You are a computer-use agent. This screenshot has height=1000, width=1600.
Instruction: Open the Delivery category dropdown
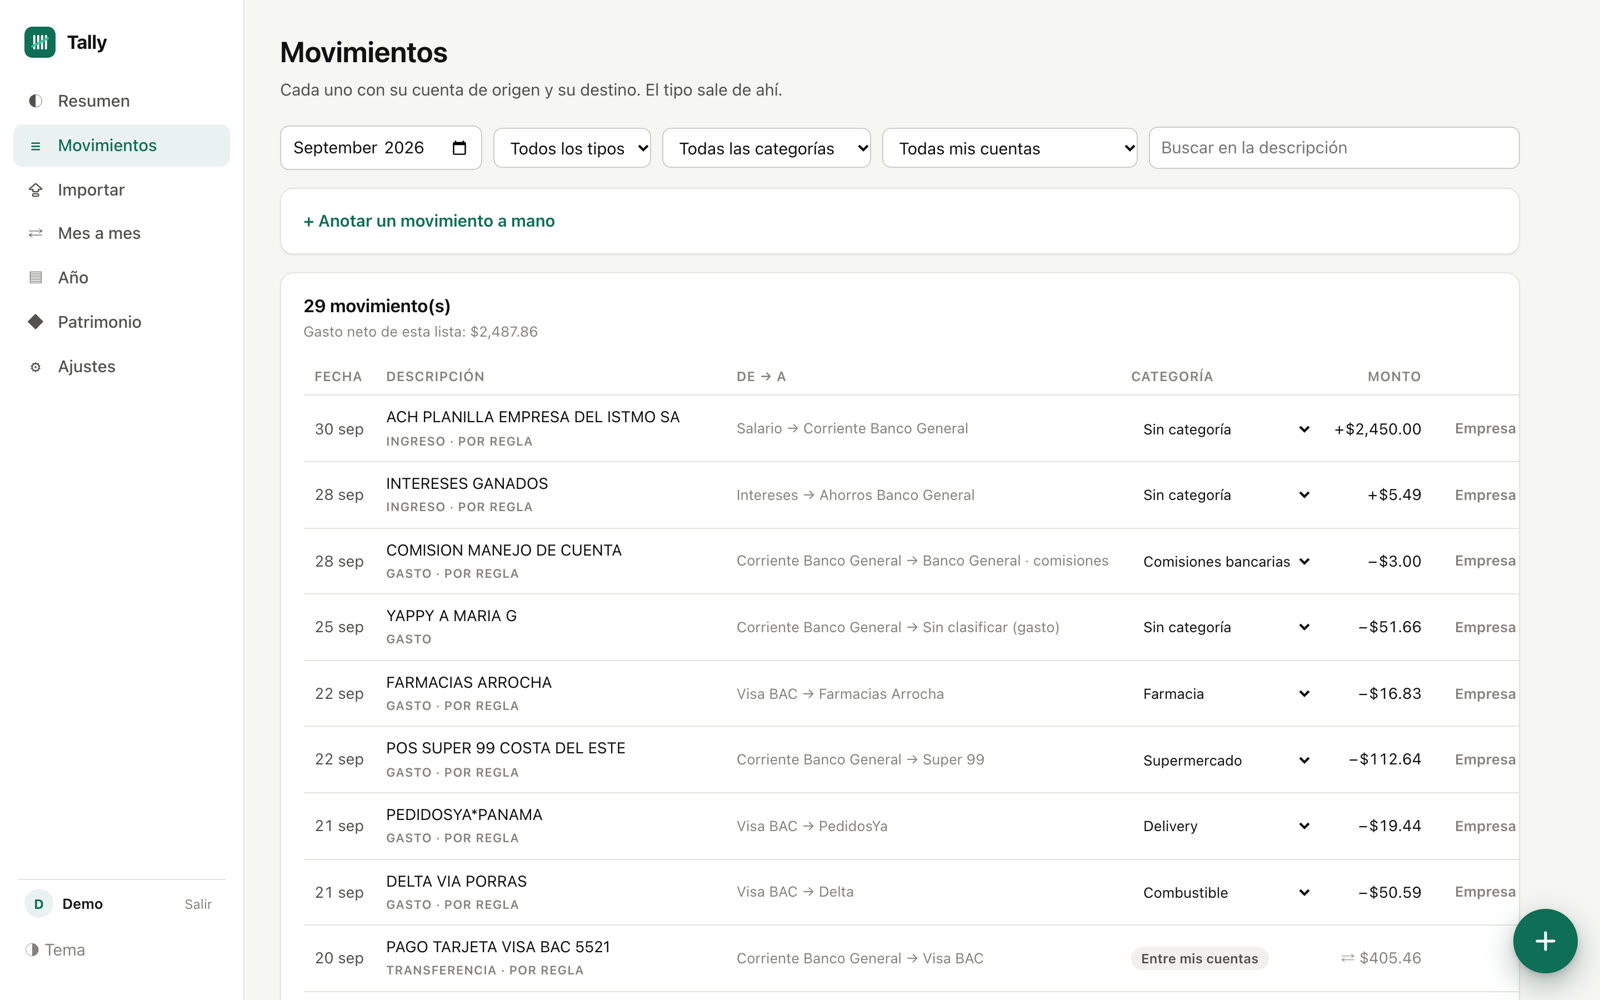(x=1226, y=826)
